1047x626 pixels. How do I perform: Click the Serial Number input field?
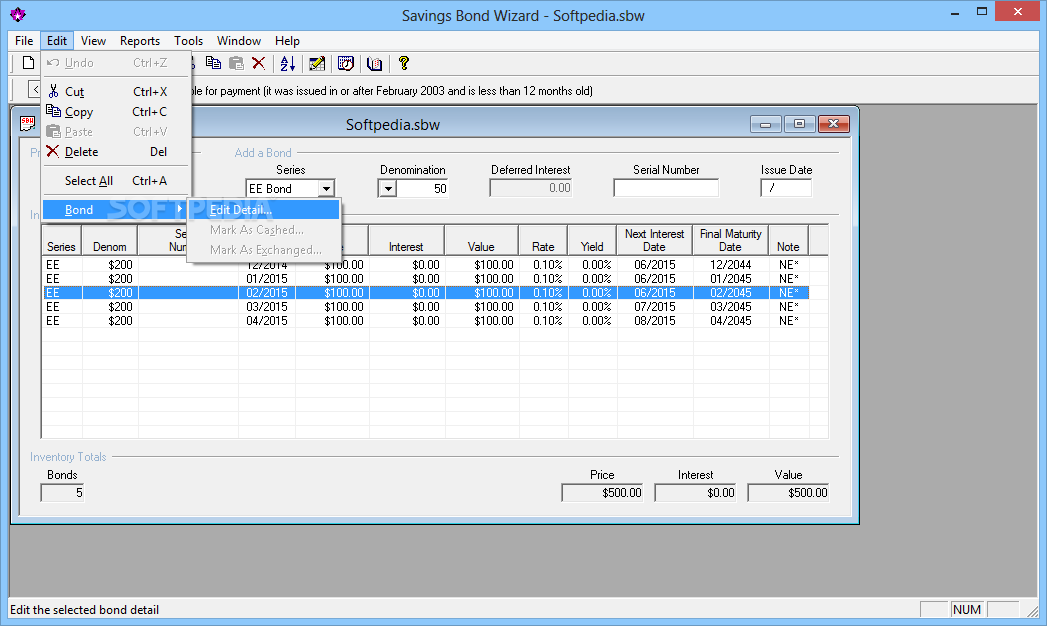coord(666,188)
